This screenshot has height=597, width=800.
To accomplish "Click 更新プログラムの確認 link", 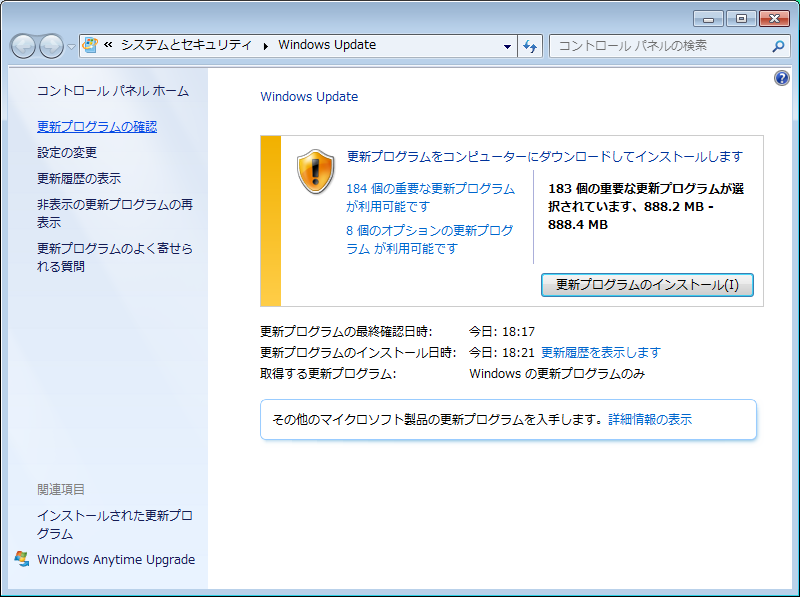I will coord(97,127).
